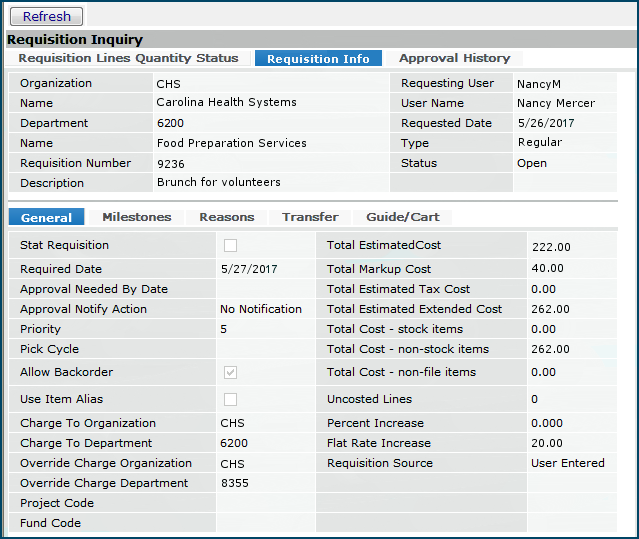Select the General sub-tab

[46, 217]
